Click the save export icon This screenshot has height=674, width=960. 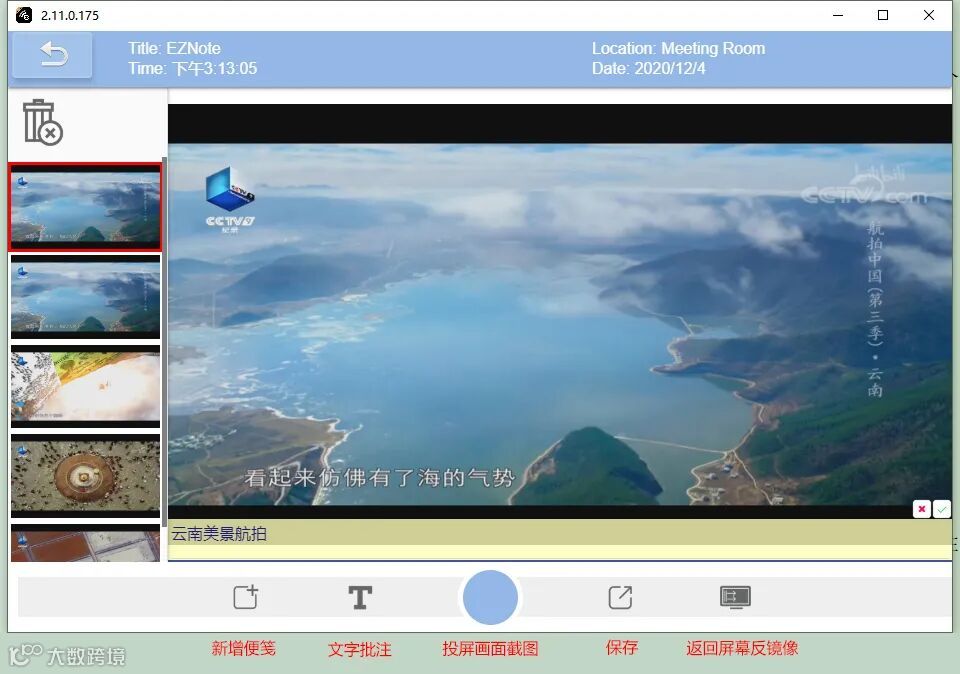620,597
